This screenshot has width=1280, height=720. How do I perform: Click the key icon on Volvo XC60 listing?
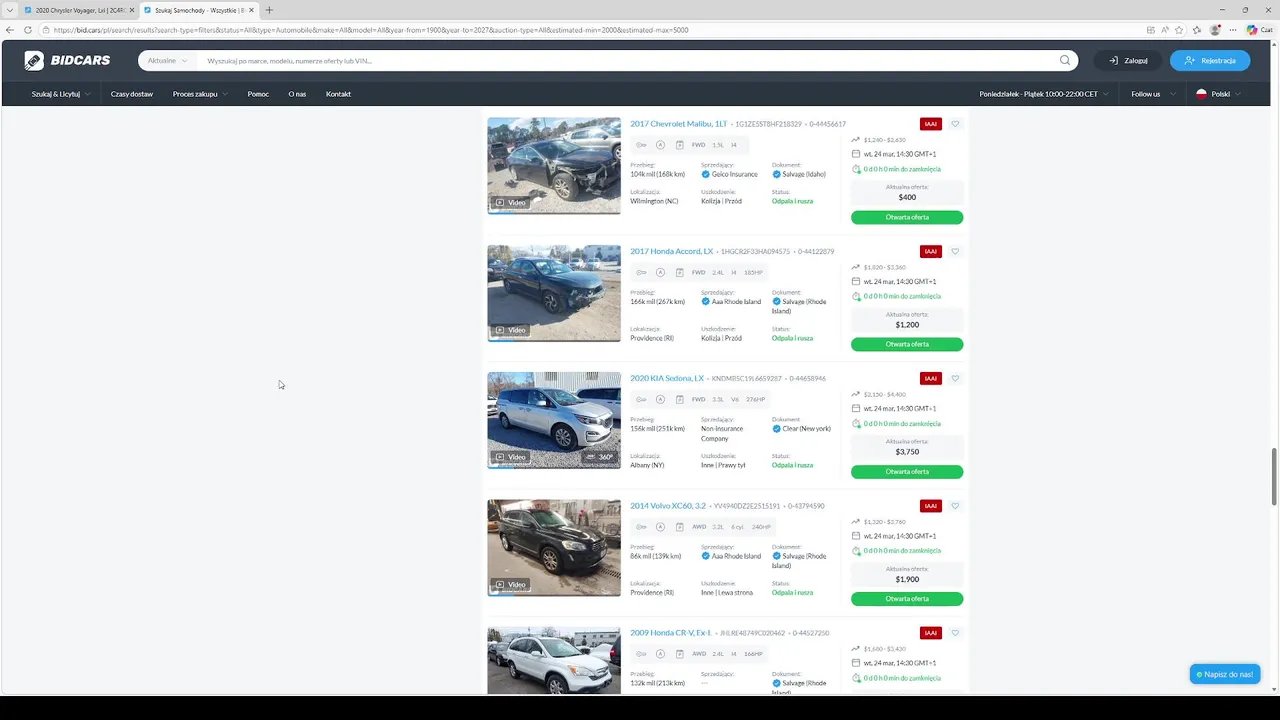pos(641,526)
